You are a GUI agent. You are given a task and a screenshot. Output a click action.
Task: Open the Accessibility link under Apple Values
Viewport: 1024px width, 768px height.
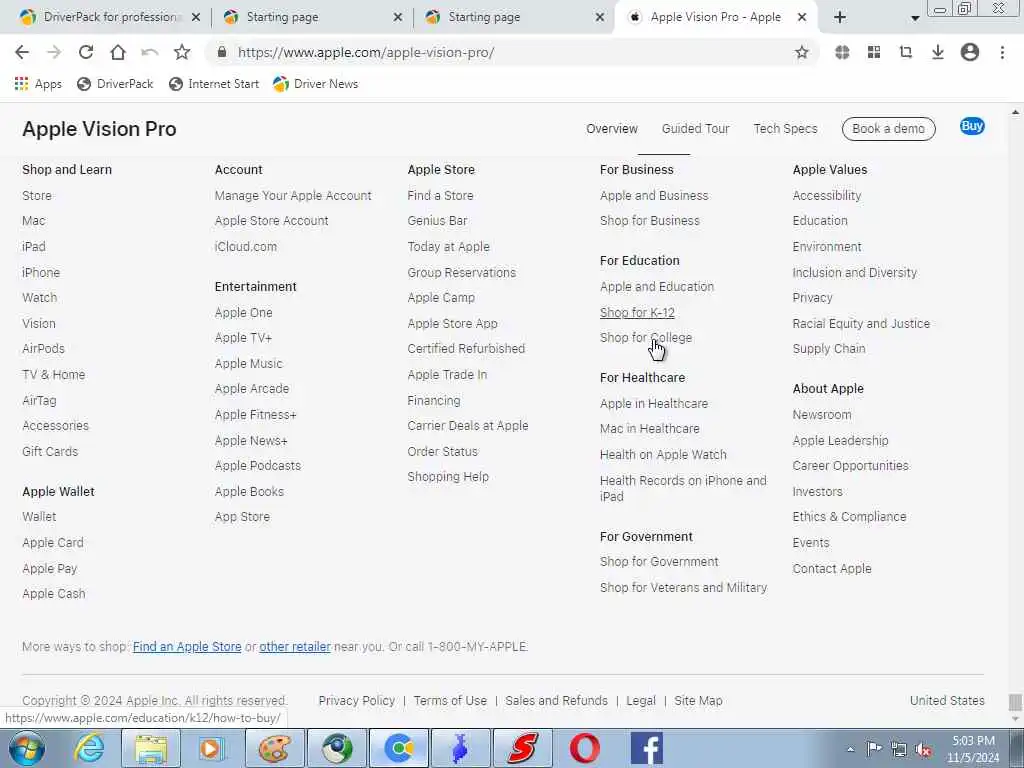826,195
